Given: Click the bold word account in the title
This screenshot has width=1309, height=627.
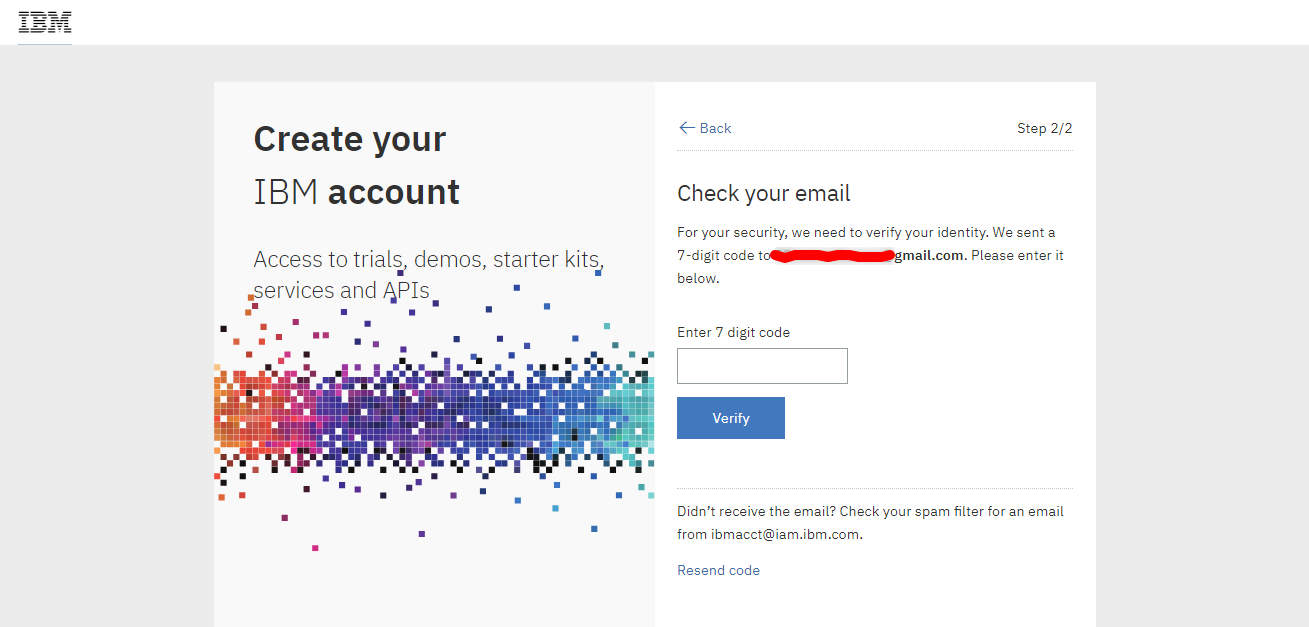Looking at the screenshot, I should coord(394,192).
